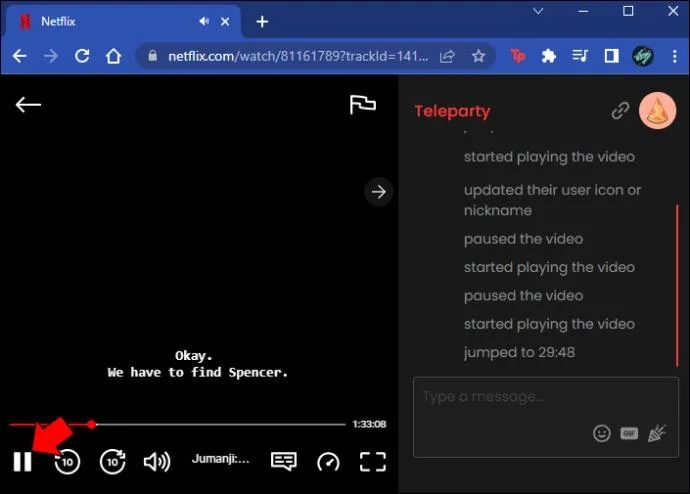Open media controls in toolbar
Image resolution: width=690 pixels, height=494 pixels.
coord(580,56)
